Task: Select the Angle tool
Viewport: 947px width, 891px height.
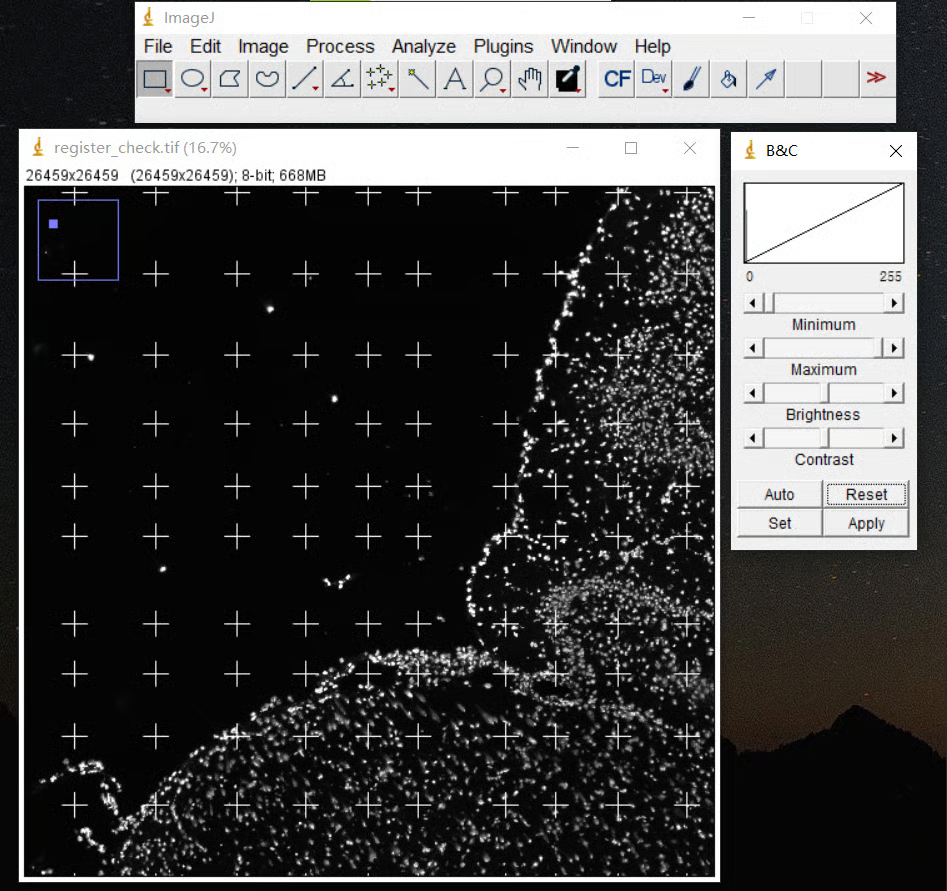Action: click(x=342, y=79)
